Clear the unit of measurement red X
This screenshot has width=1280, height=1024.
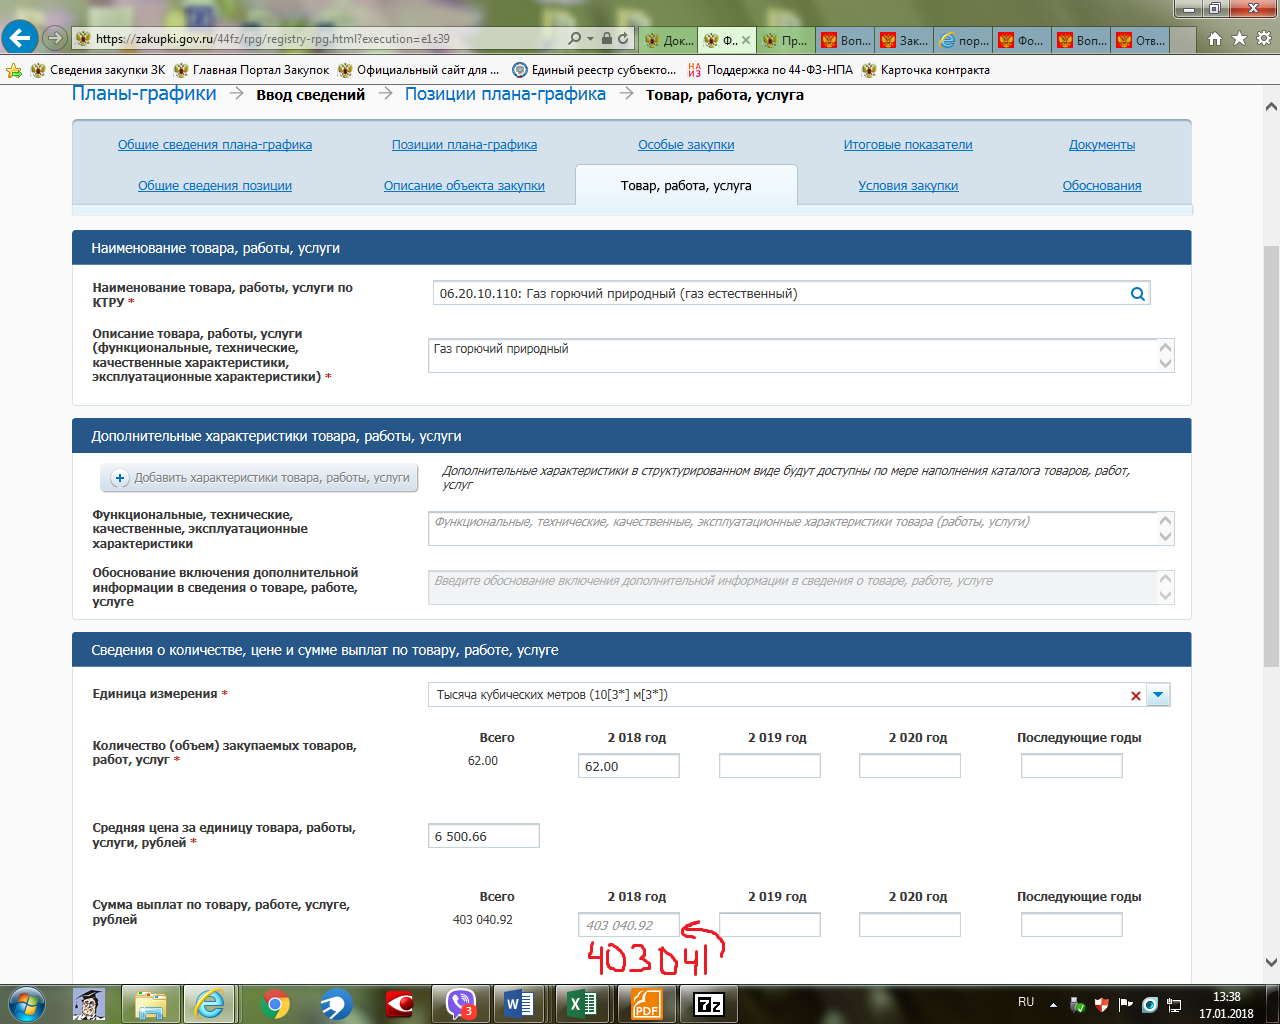tap(1135, 696)
